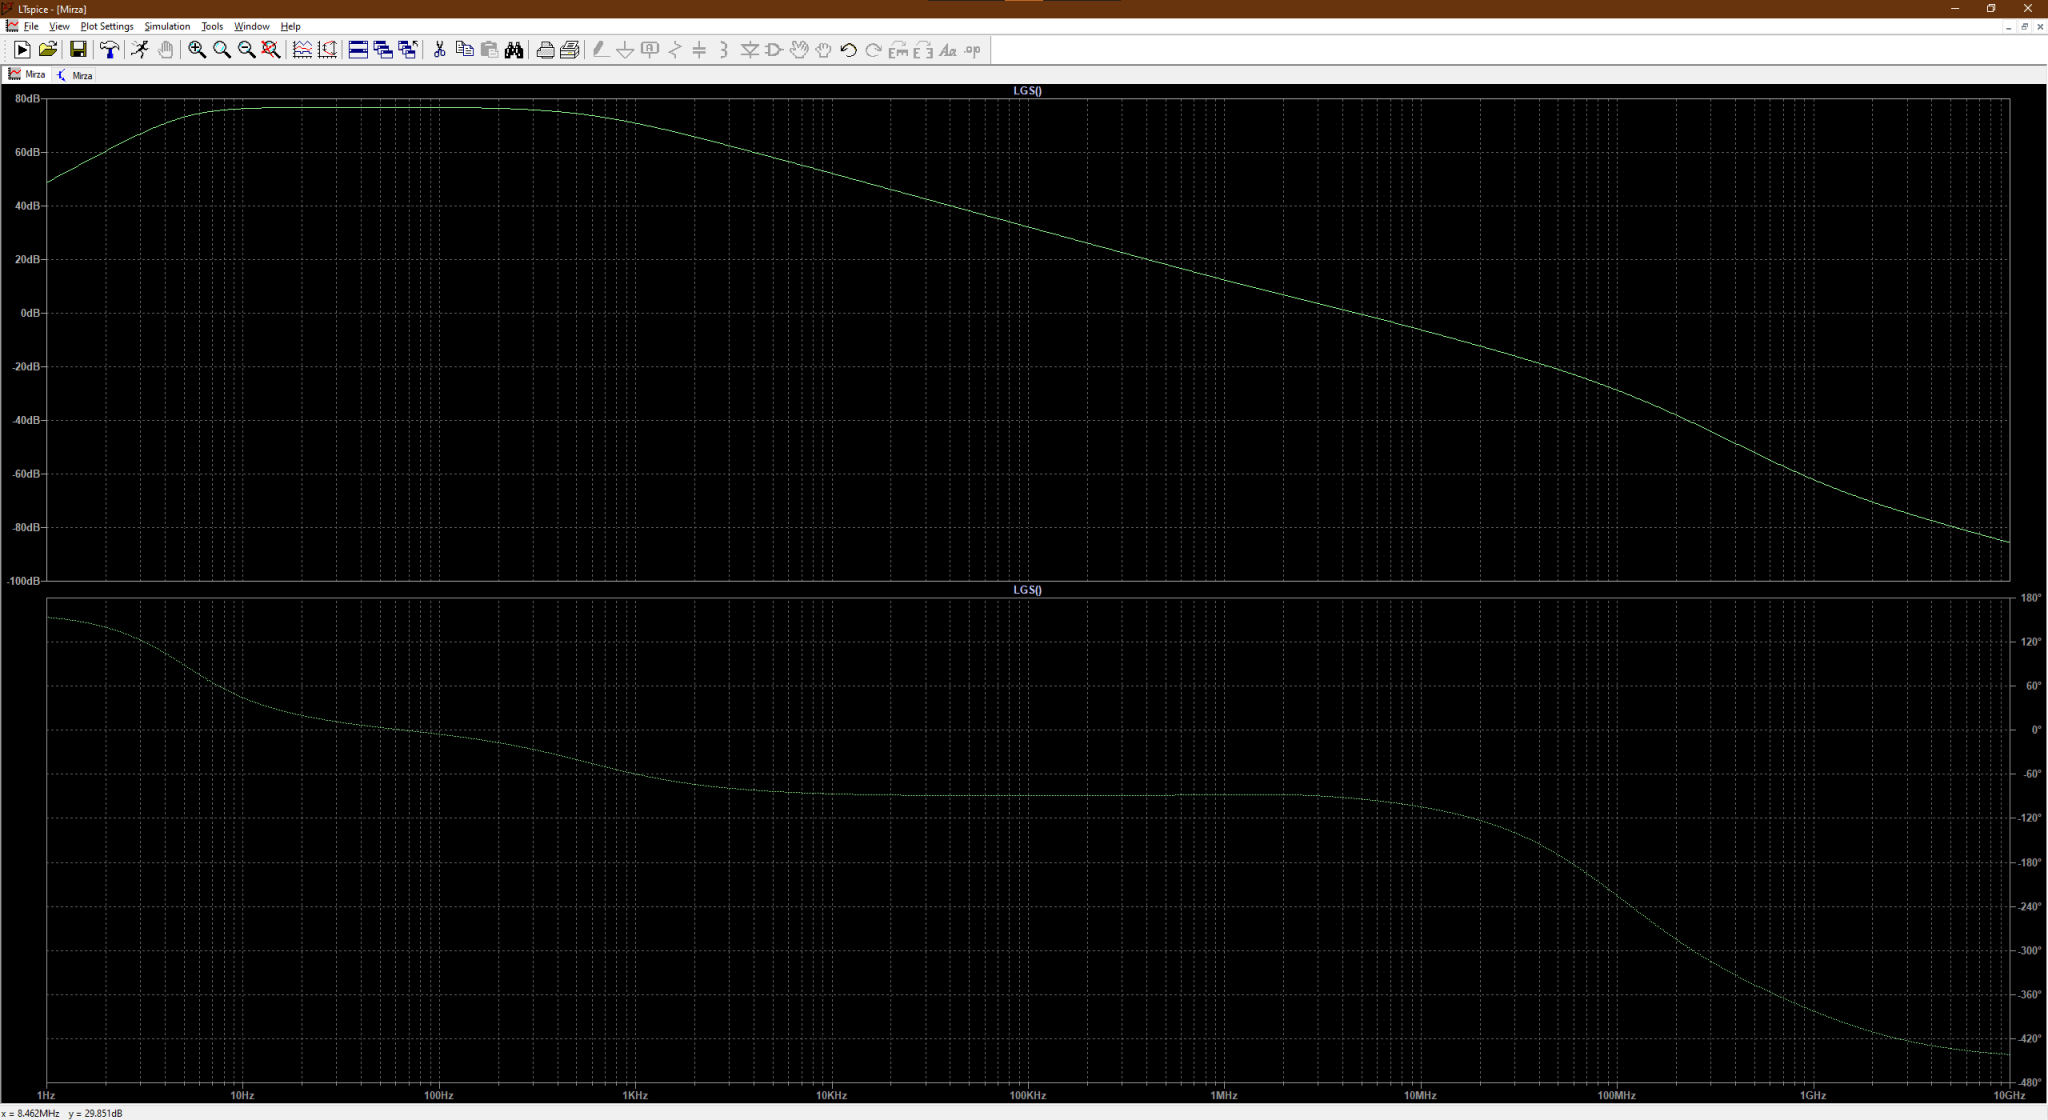This screenshot has height=1120, width=2048.
Task: Click the autorange plot icon
Action: click(x=302, y=50)
